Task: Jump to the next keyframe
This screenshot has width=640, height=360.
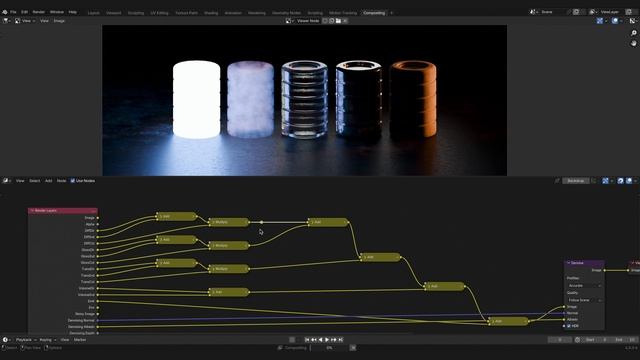Action: pyautogui.click(x=334, y=340)
